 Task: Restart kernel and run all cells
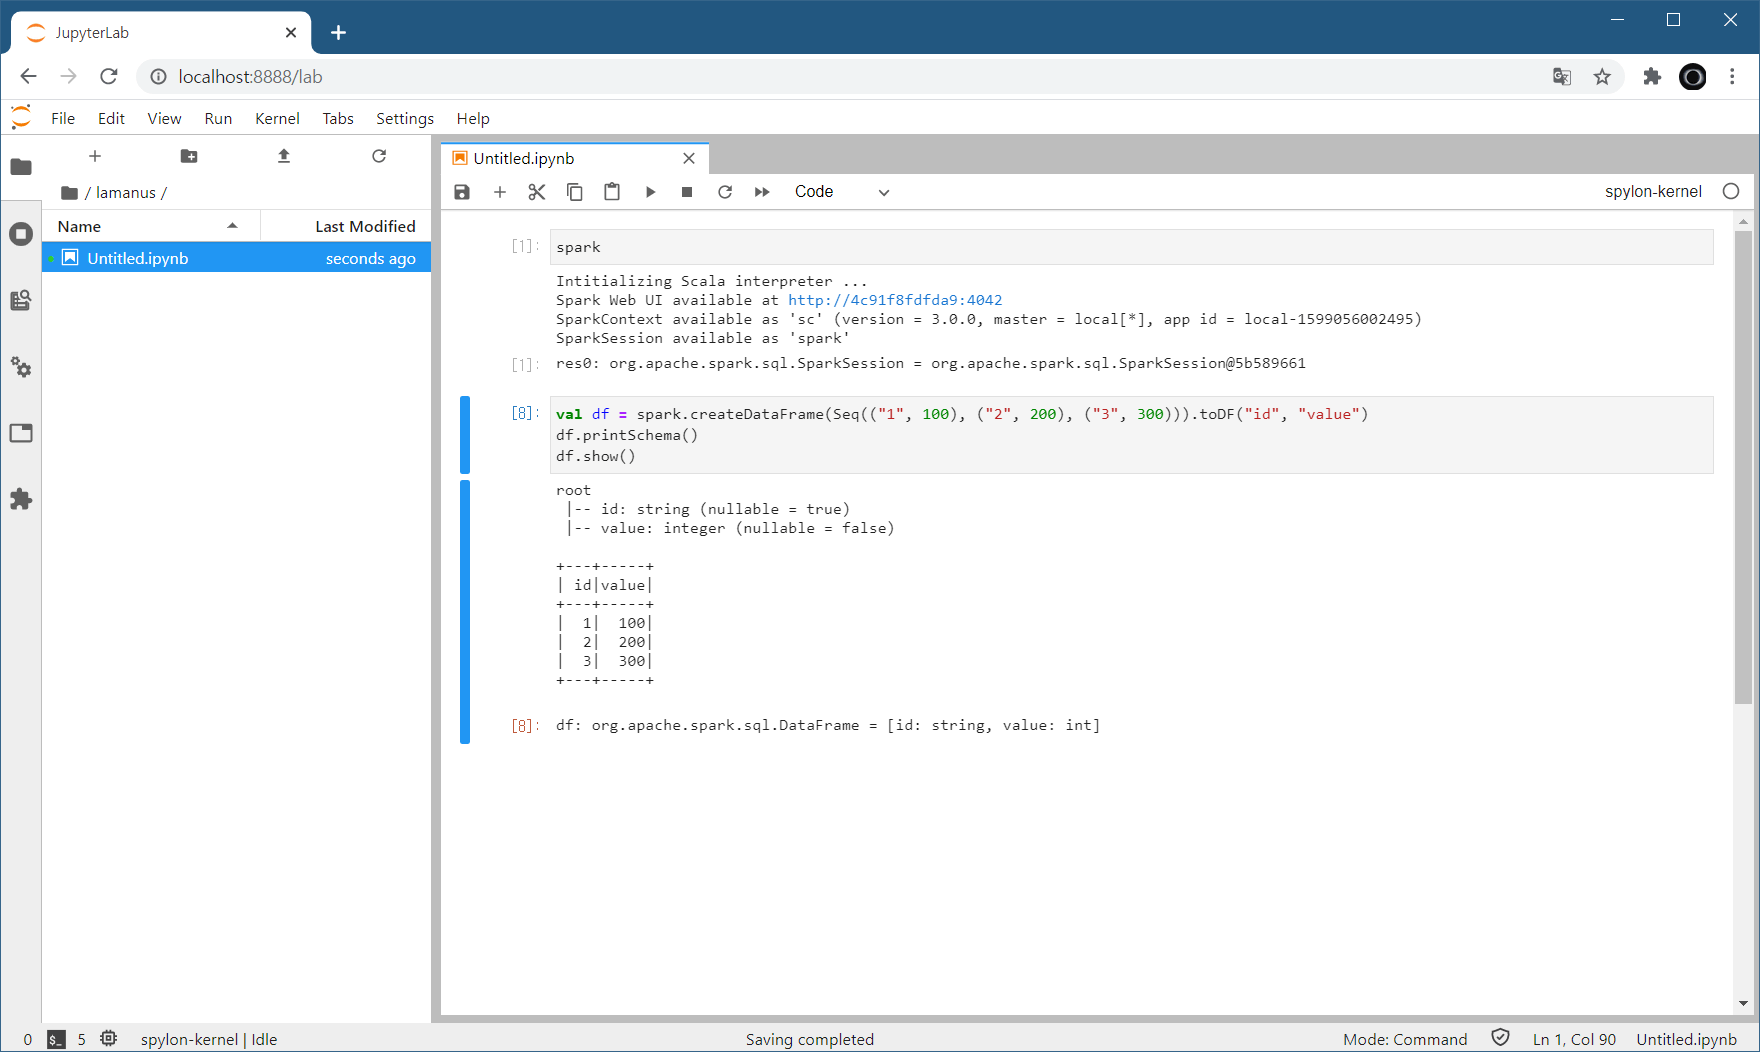tap(762, 192)
